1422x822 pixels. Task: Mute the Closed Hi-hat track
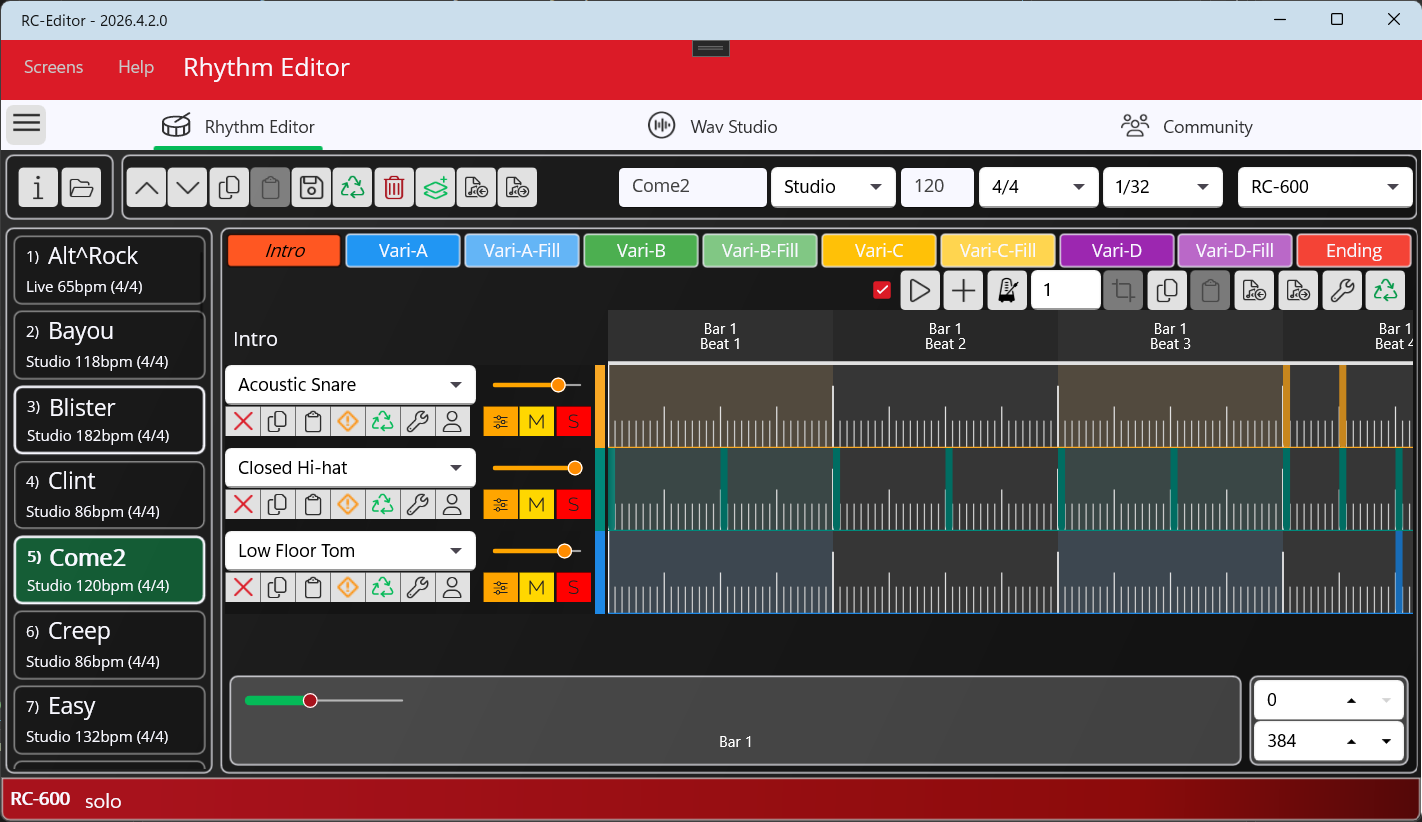pyautogui.click(x=537, y=504)
